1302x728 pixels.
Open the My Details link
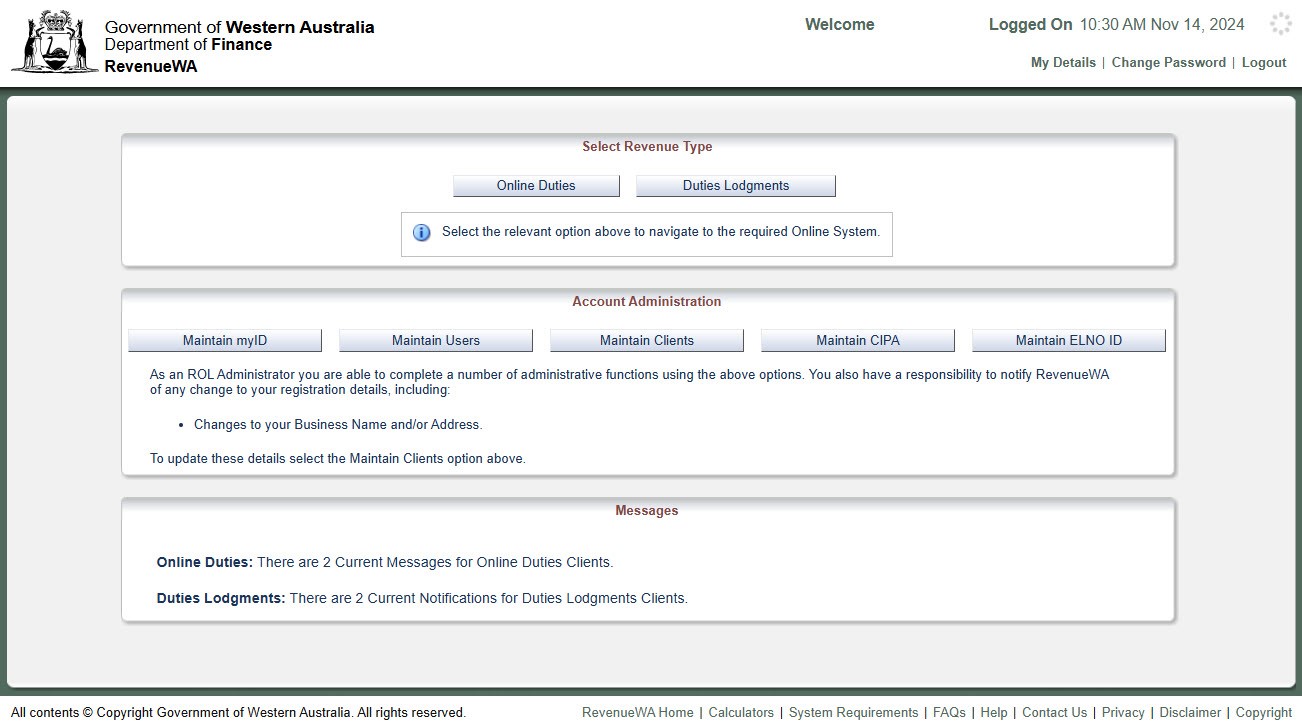1063,62
